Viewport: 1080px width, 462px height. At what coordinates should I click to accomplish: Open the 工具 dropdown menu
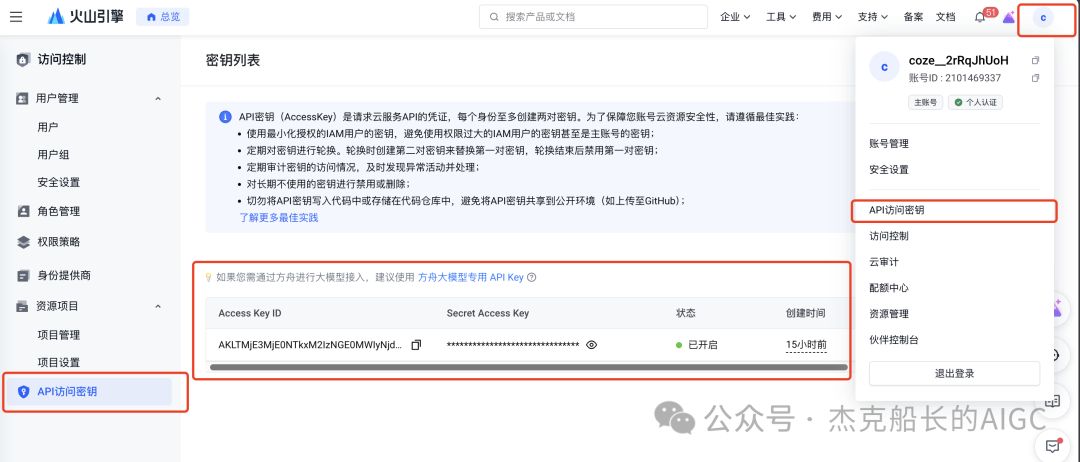[781, 17]
